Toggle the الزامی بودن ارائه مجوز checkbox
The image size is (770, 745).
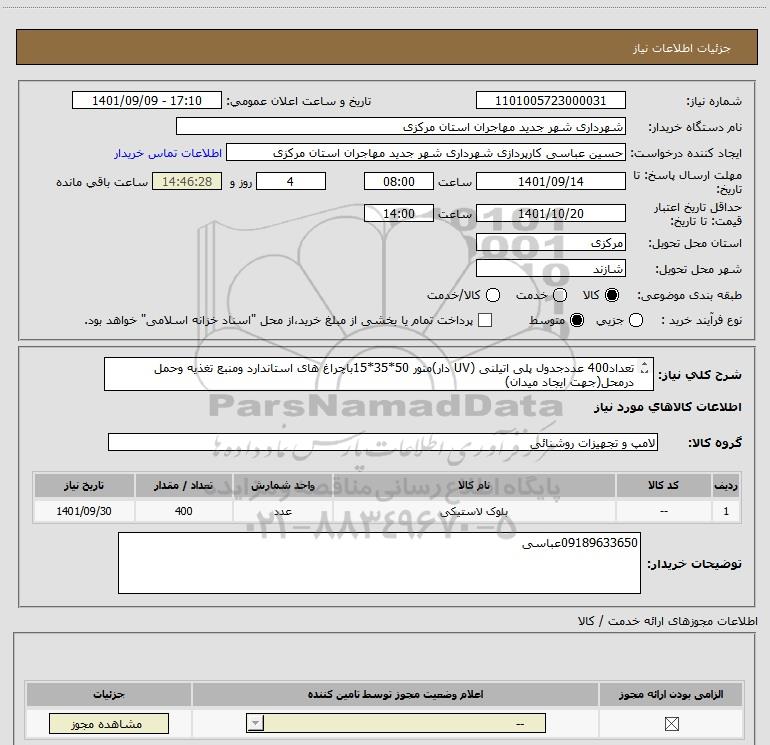(x=671, y=723)
